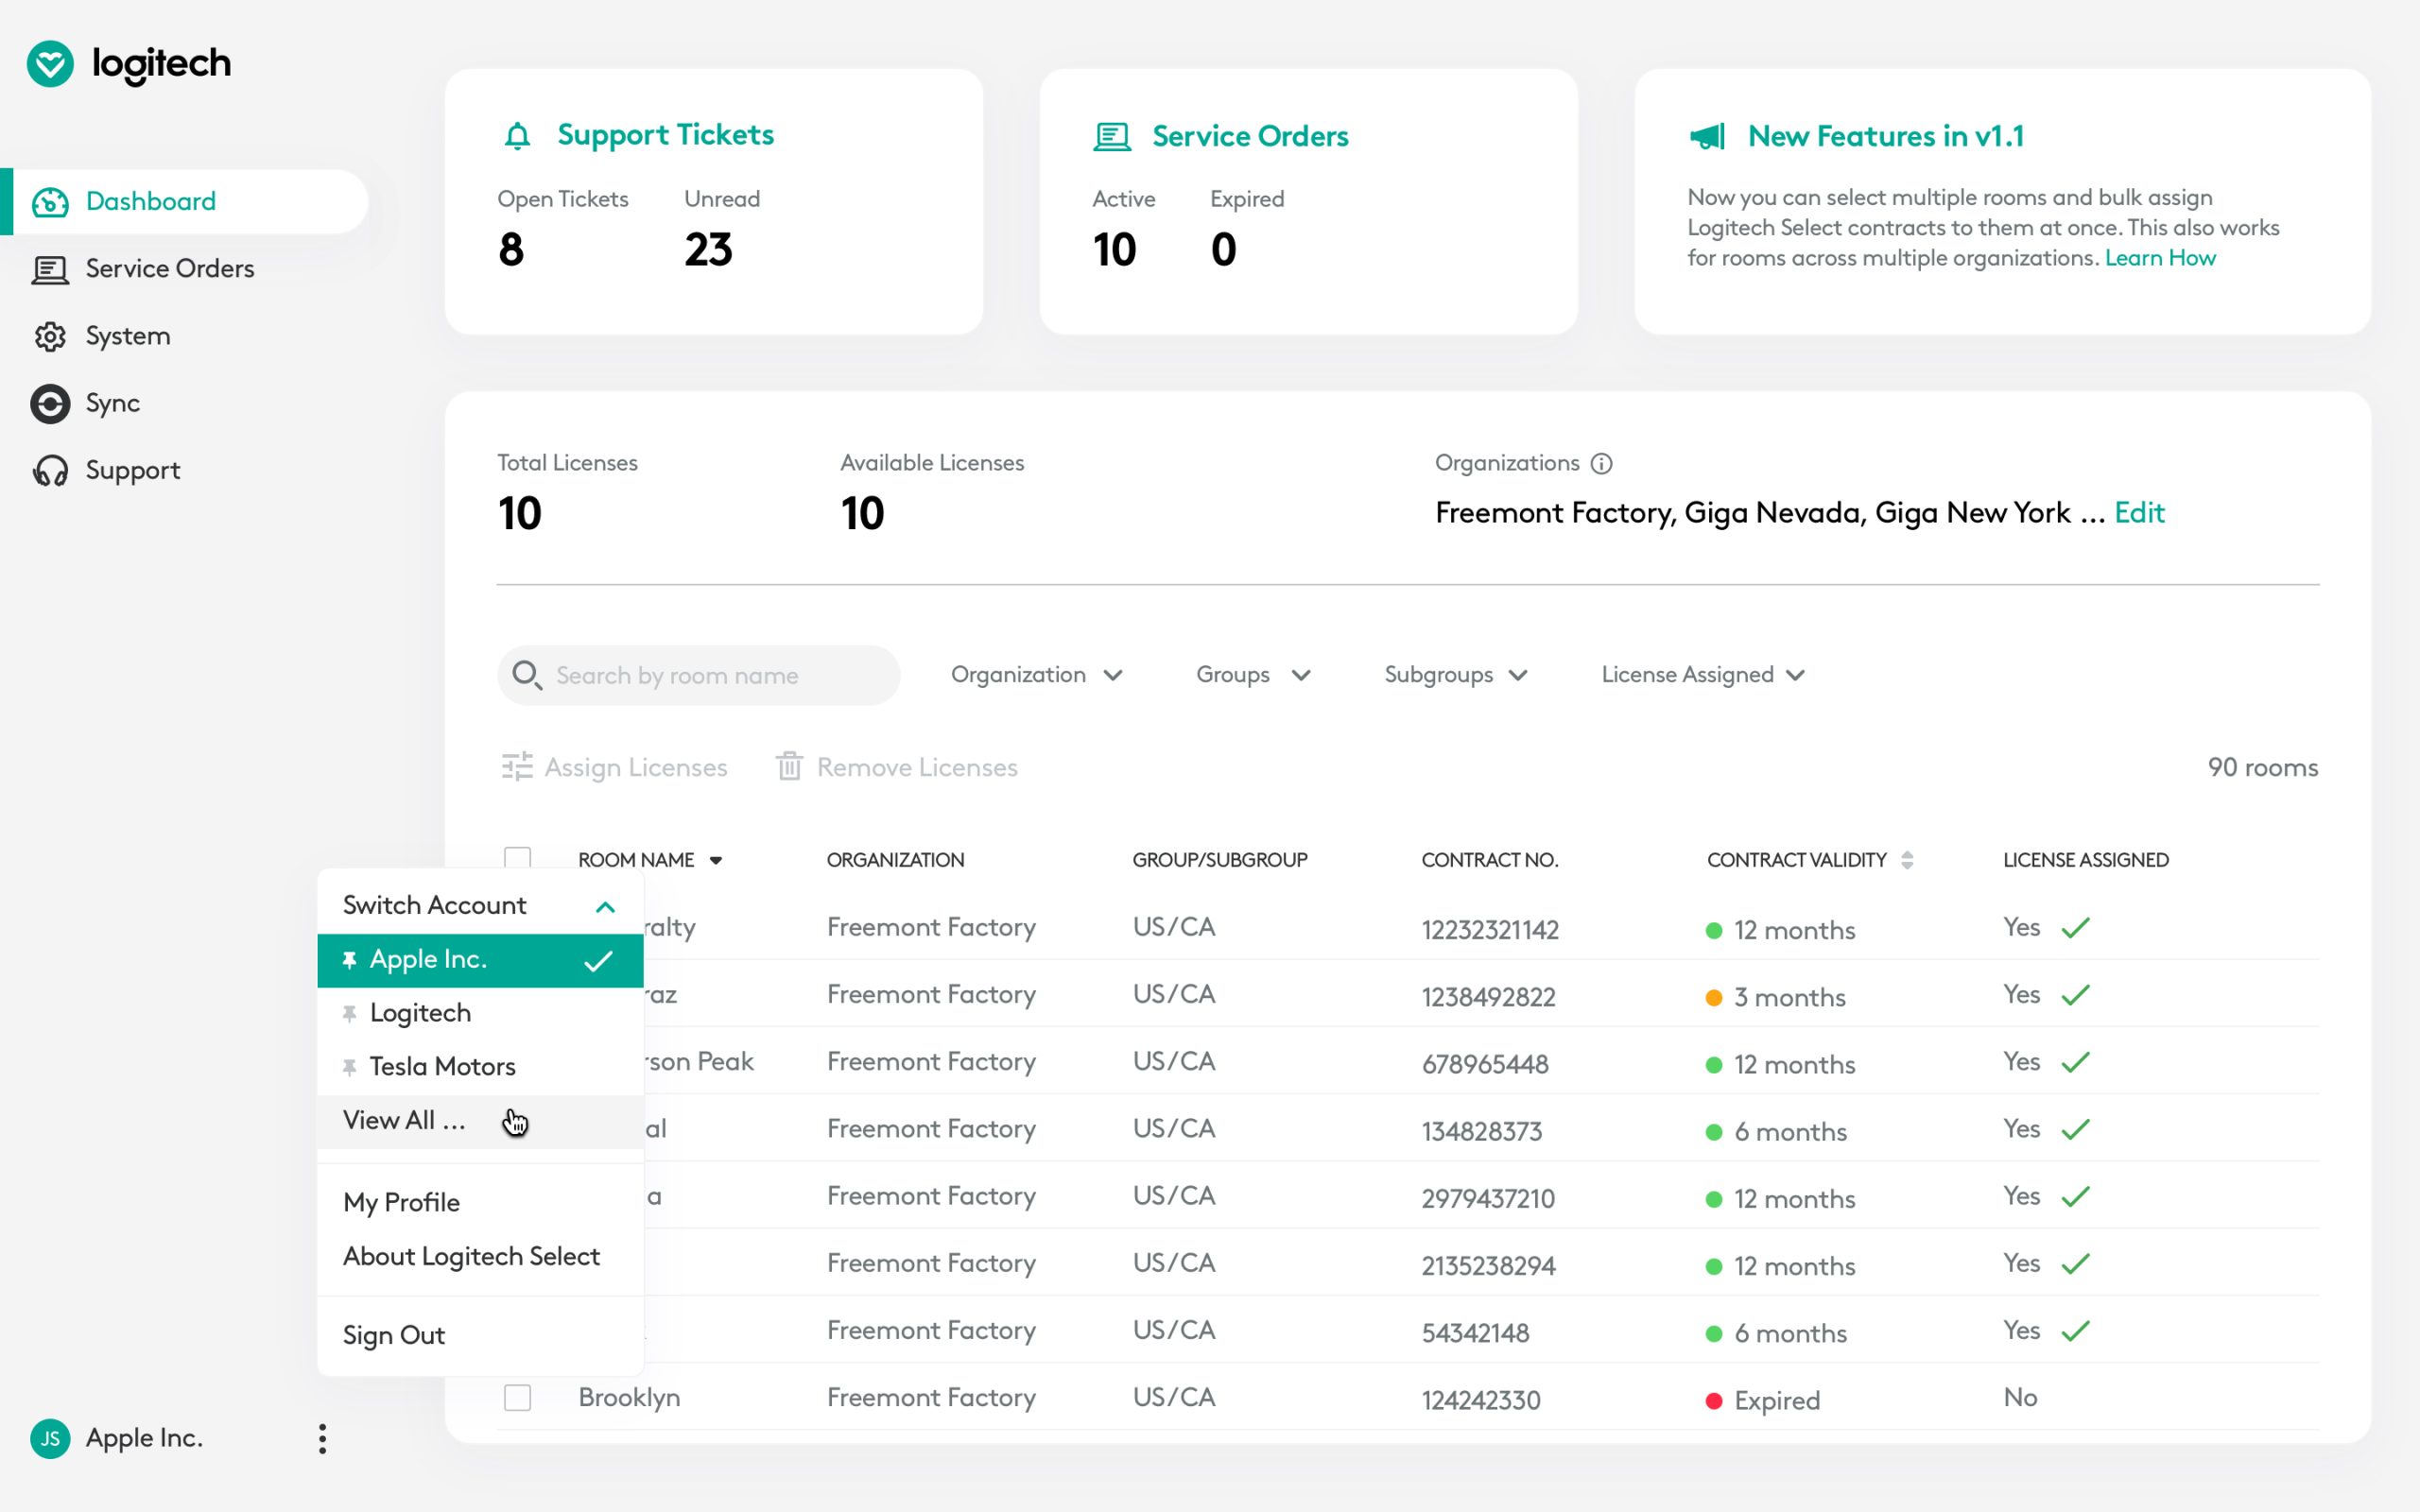
Task: Click the Logitech heart logo icon
Action: (x=50, y=64)
